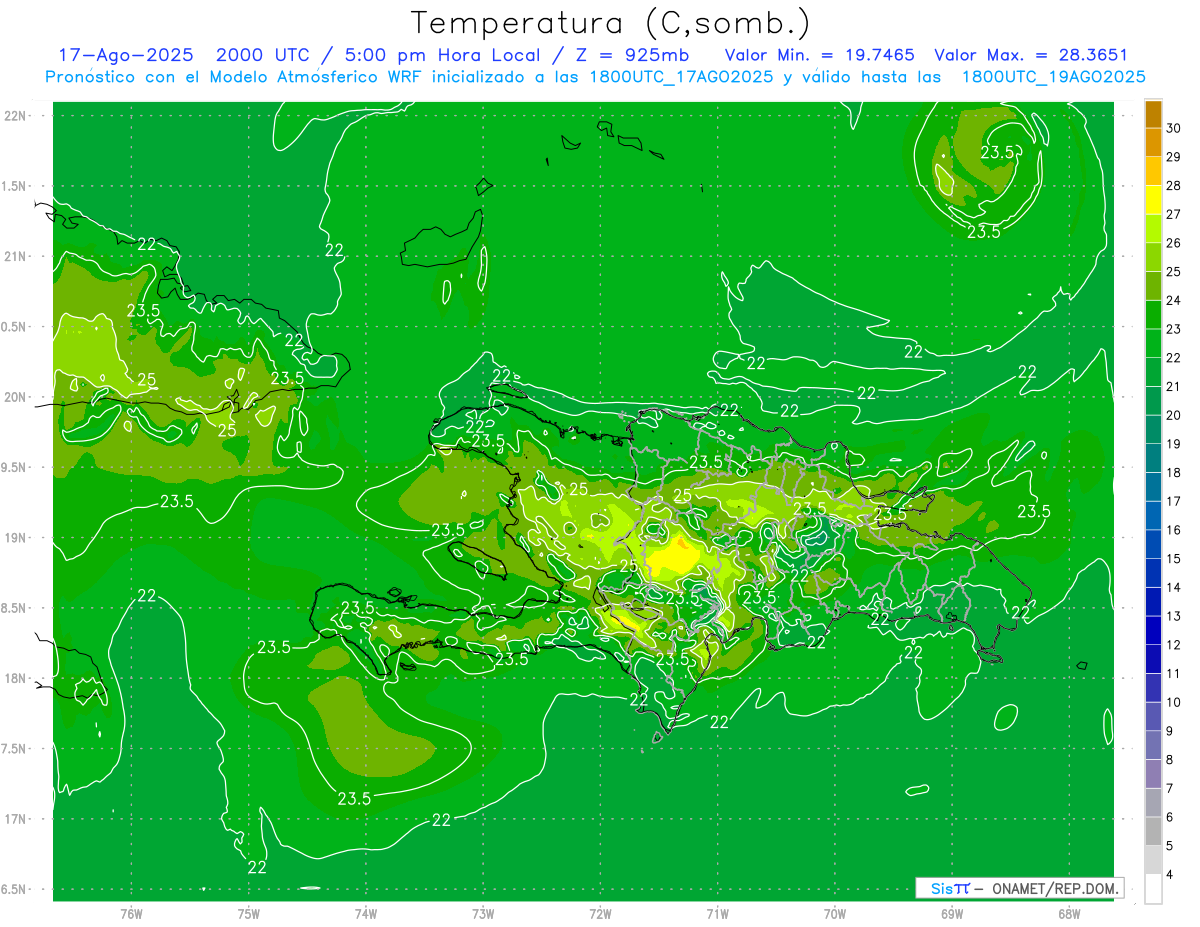The height and width of the screenshot is (927, 1200).
Task: Click the "21N" latitude label
Action: pos(15,256)
